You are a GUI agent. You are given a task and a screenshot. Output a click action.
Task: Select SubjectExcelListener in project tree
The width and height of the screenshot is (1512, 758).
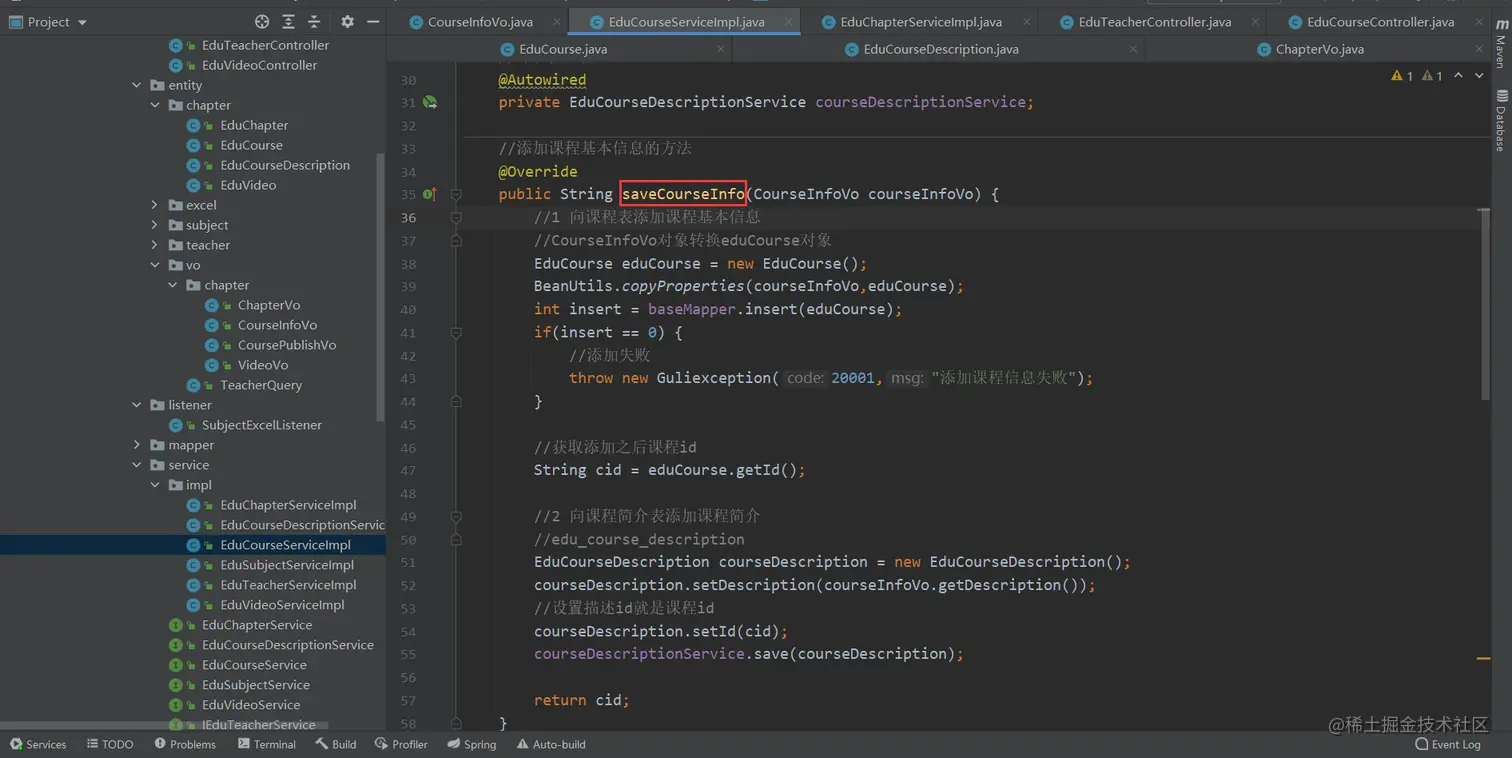point(262,425)
